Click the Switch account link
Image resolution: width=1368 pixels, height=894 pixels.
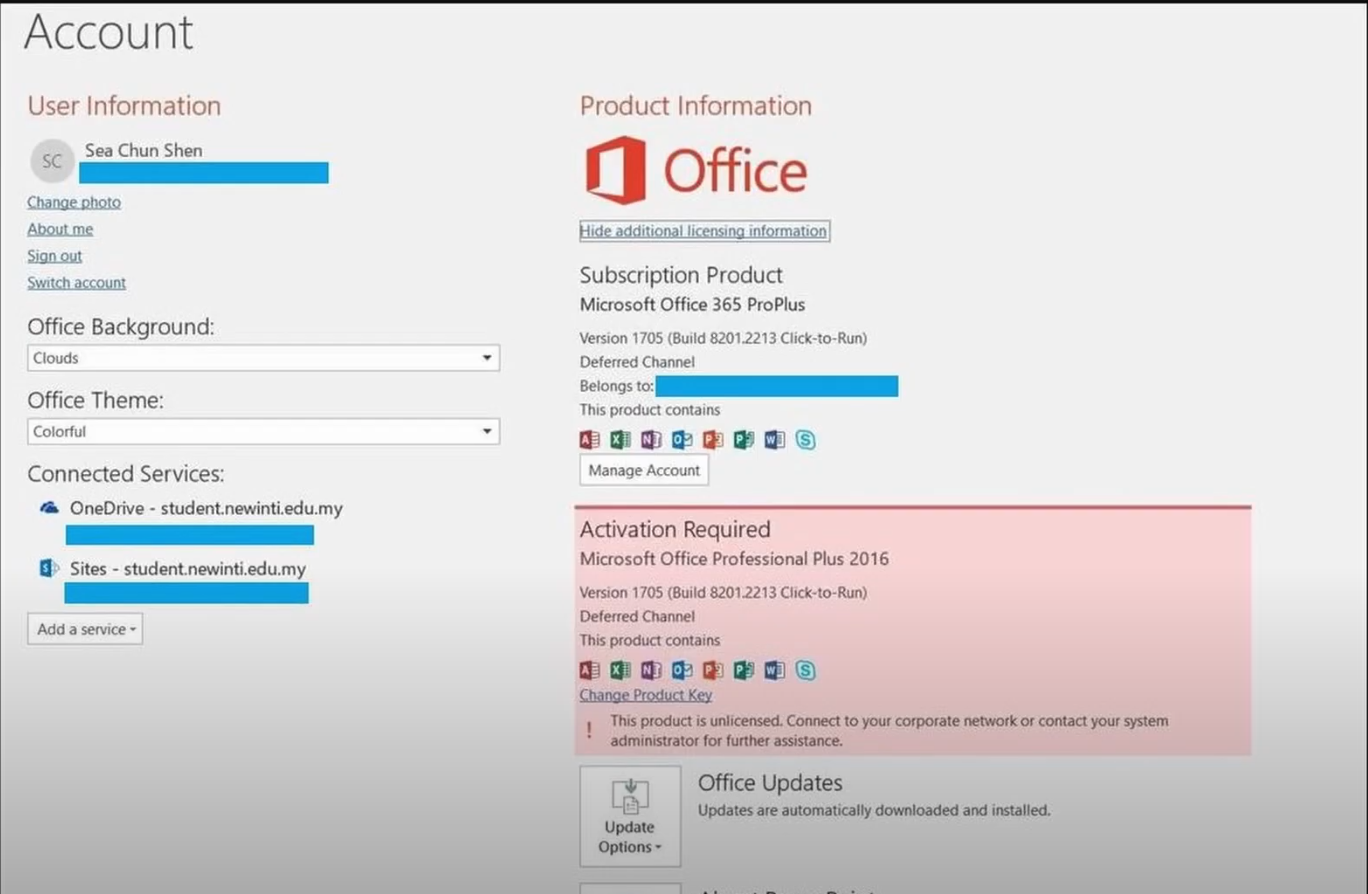[x=77, y=283]
